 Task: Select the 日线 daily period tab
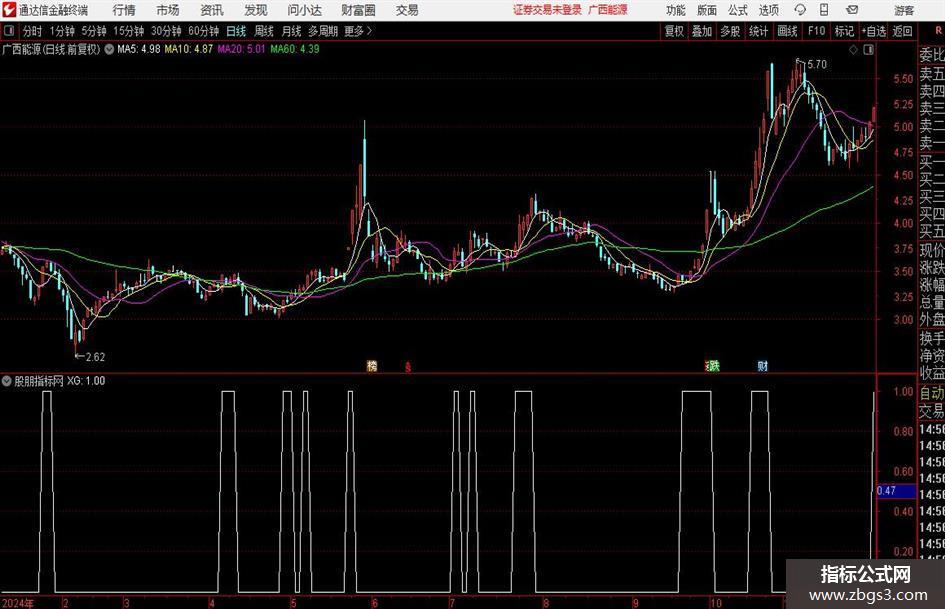(236, 31)
